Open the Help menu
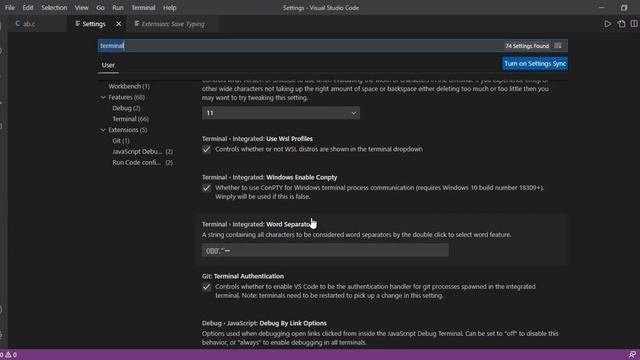Image resolution: width=640 pixels, height=360 pixels. 169,8
